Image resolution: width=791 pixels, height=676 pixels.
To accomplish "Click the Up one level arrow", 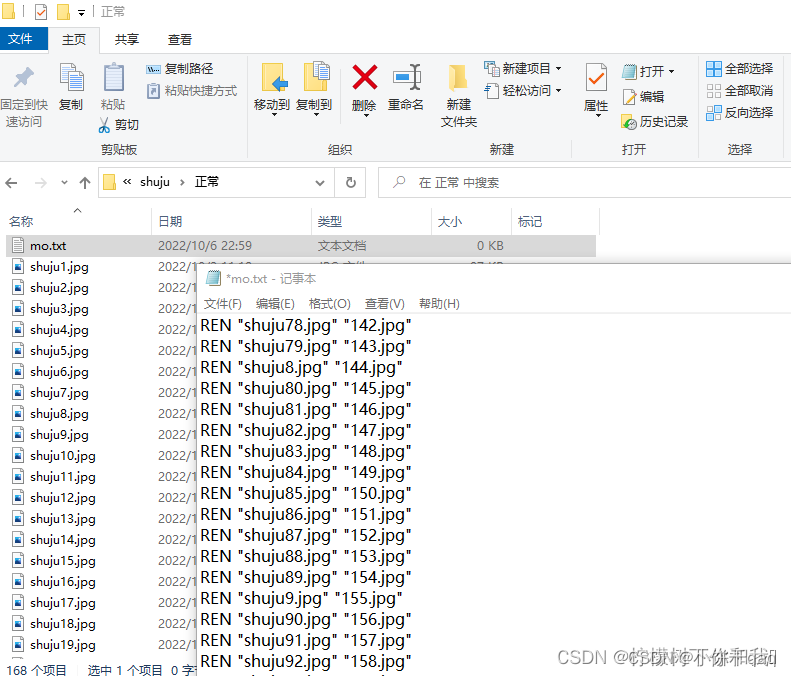I will (x=85, y=183).
